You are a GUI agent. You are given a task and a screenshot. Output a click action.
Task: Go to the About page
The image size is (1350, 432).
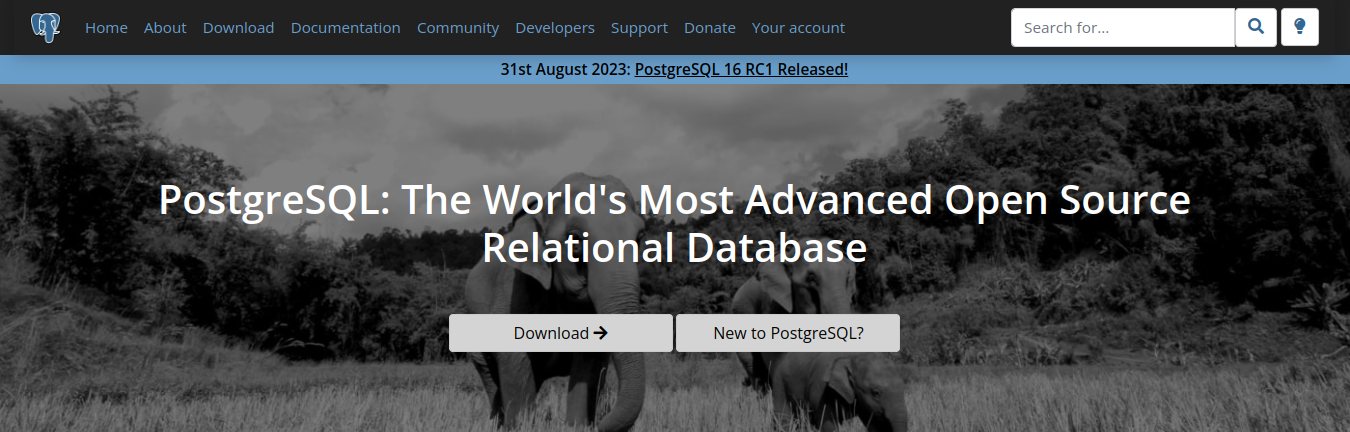tap(165, 28)
